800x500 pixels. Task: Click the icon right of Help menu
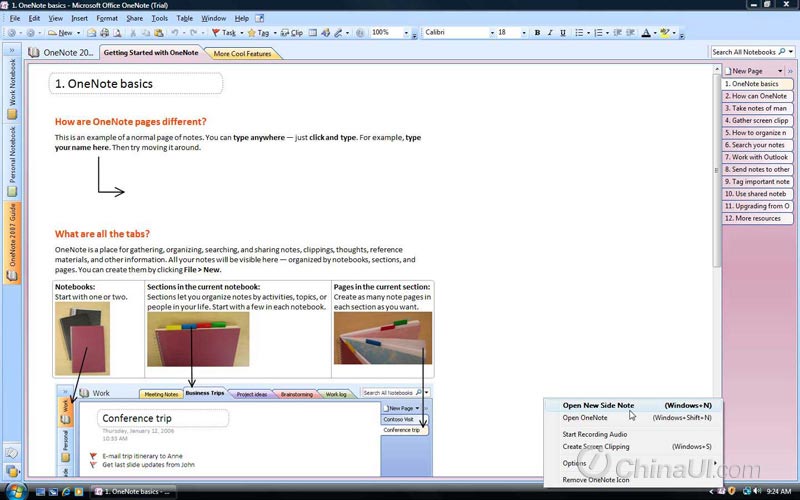260,18
